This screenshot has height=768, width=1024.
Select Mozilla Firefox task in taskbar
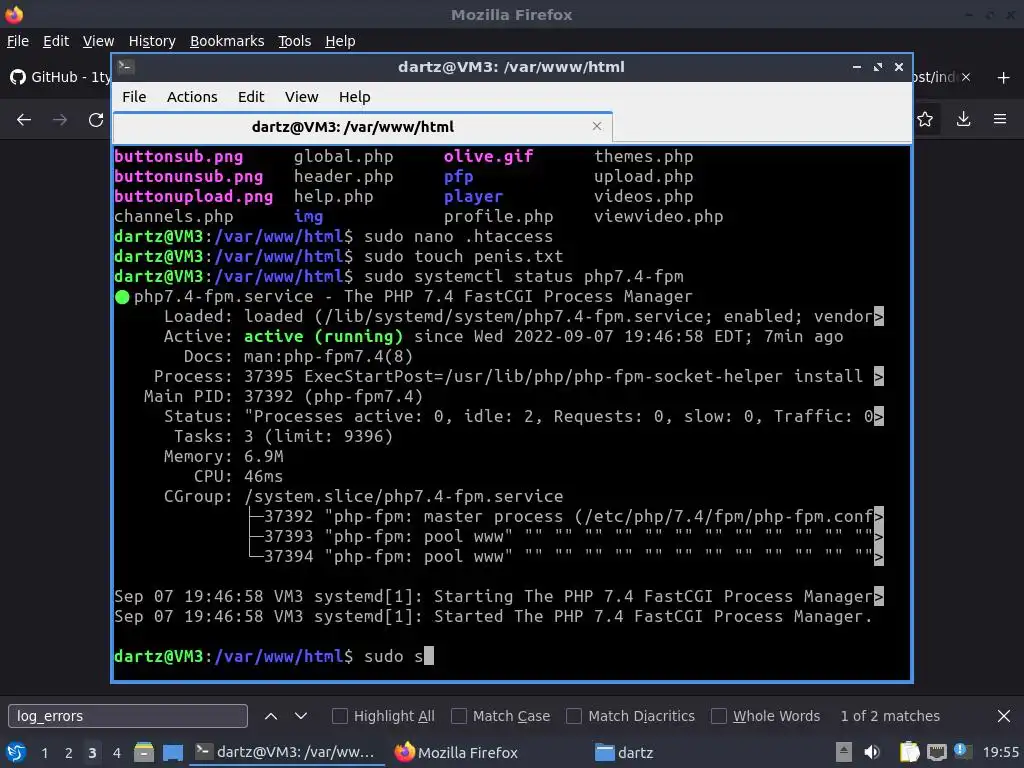pyautogui.click(x=456, y=752)
